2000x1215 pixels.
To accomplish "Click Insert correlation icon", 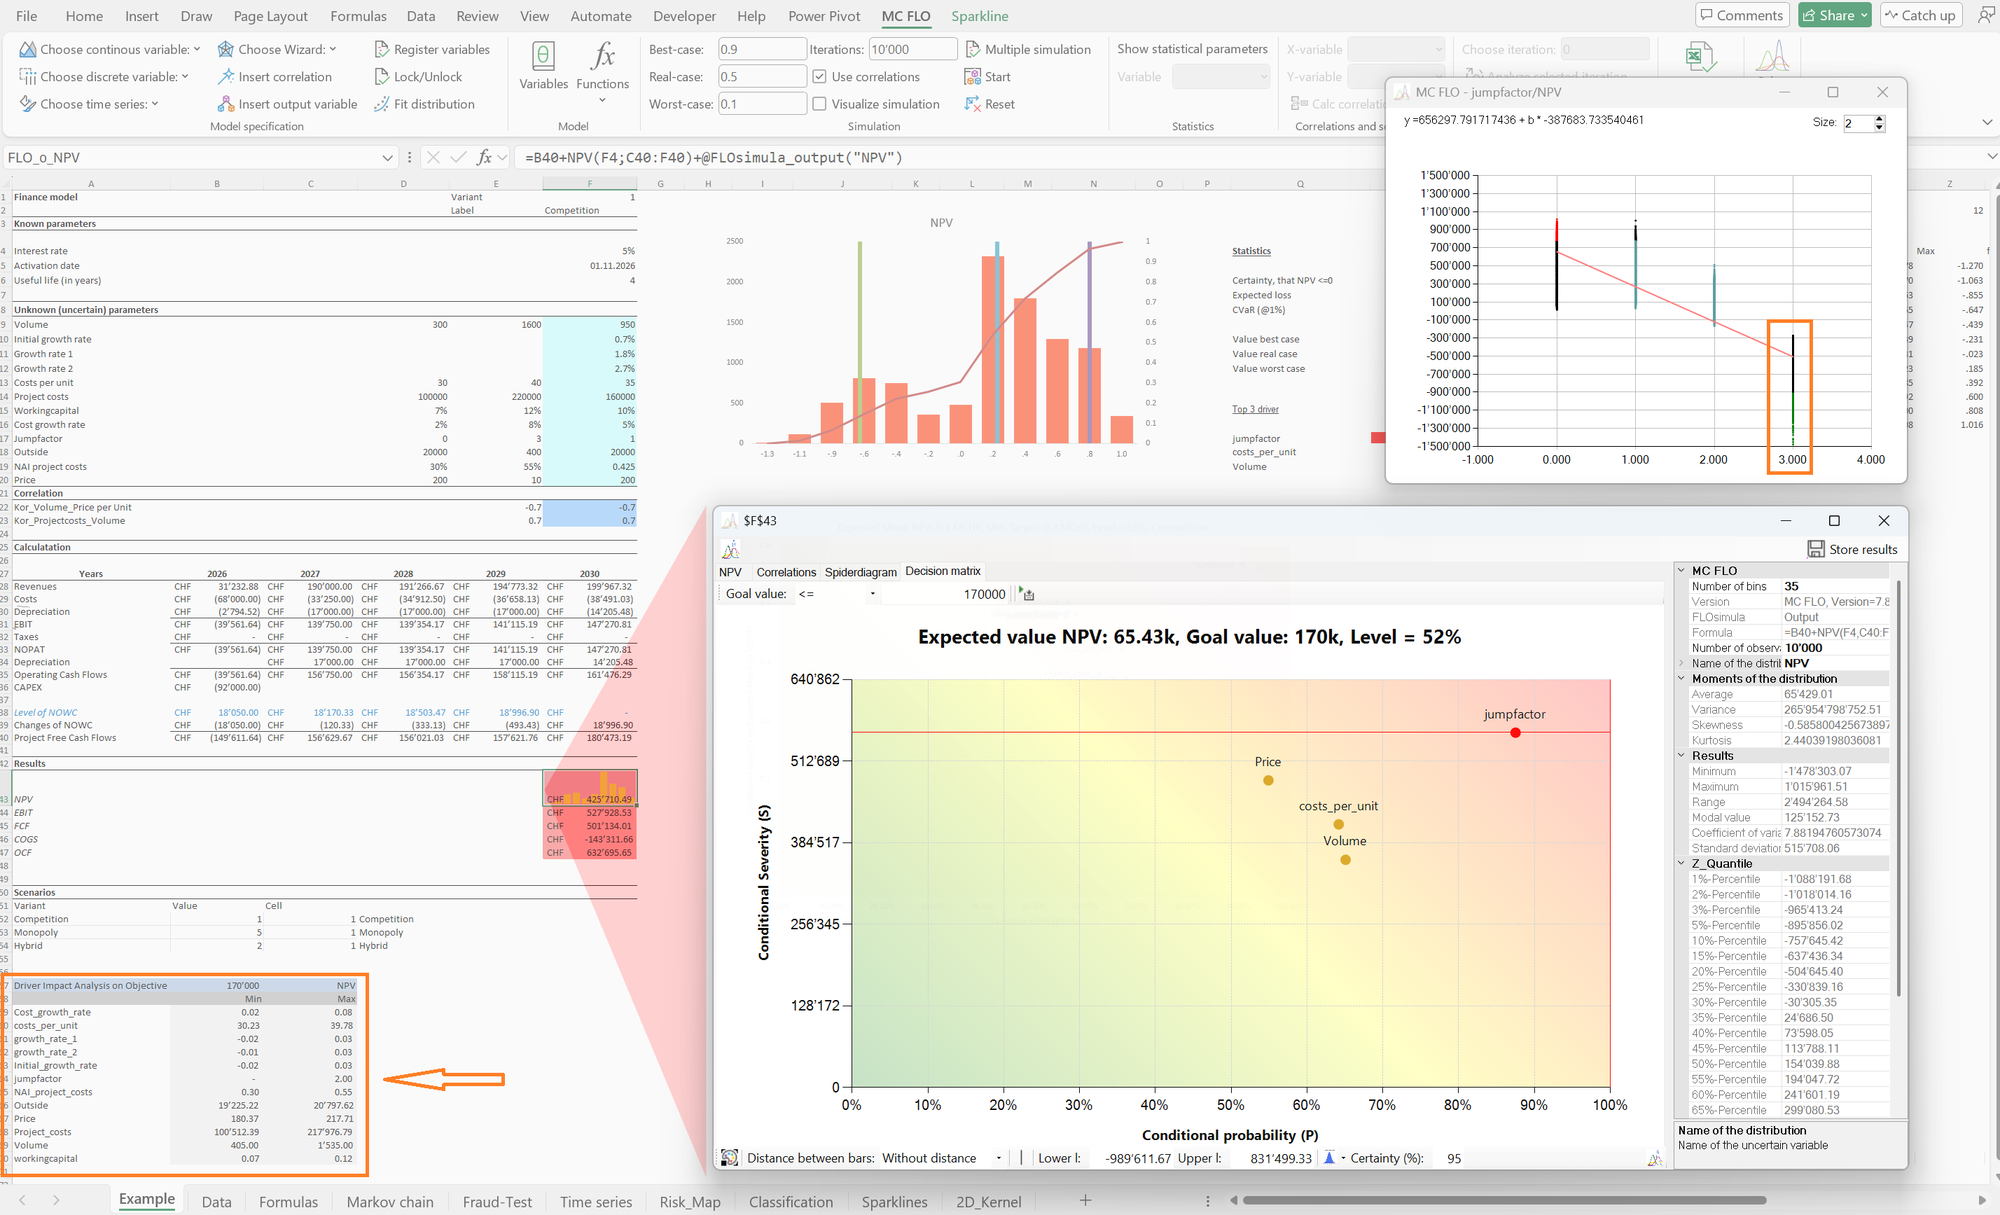I will pyautogui.click(x=226, y=77).
